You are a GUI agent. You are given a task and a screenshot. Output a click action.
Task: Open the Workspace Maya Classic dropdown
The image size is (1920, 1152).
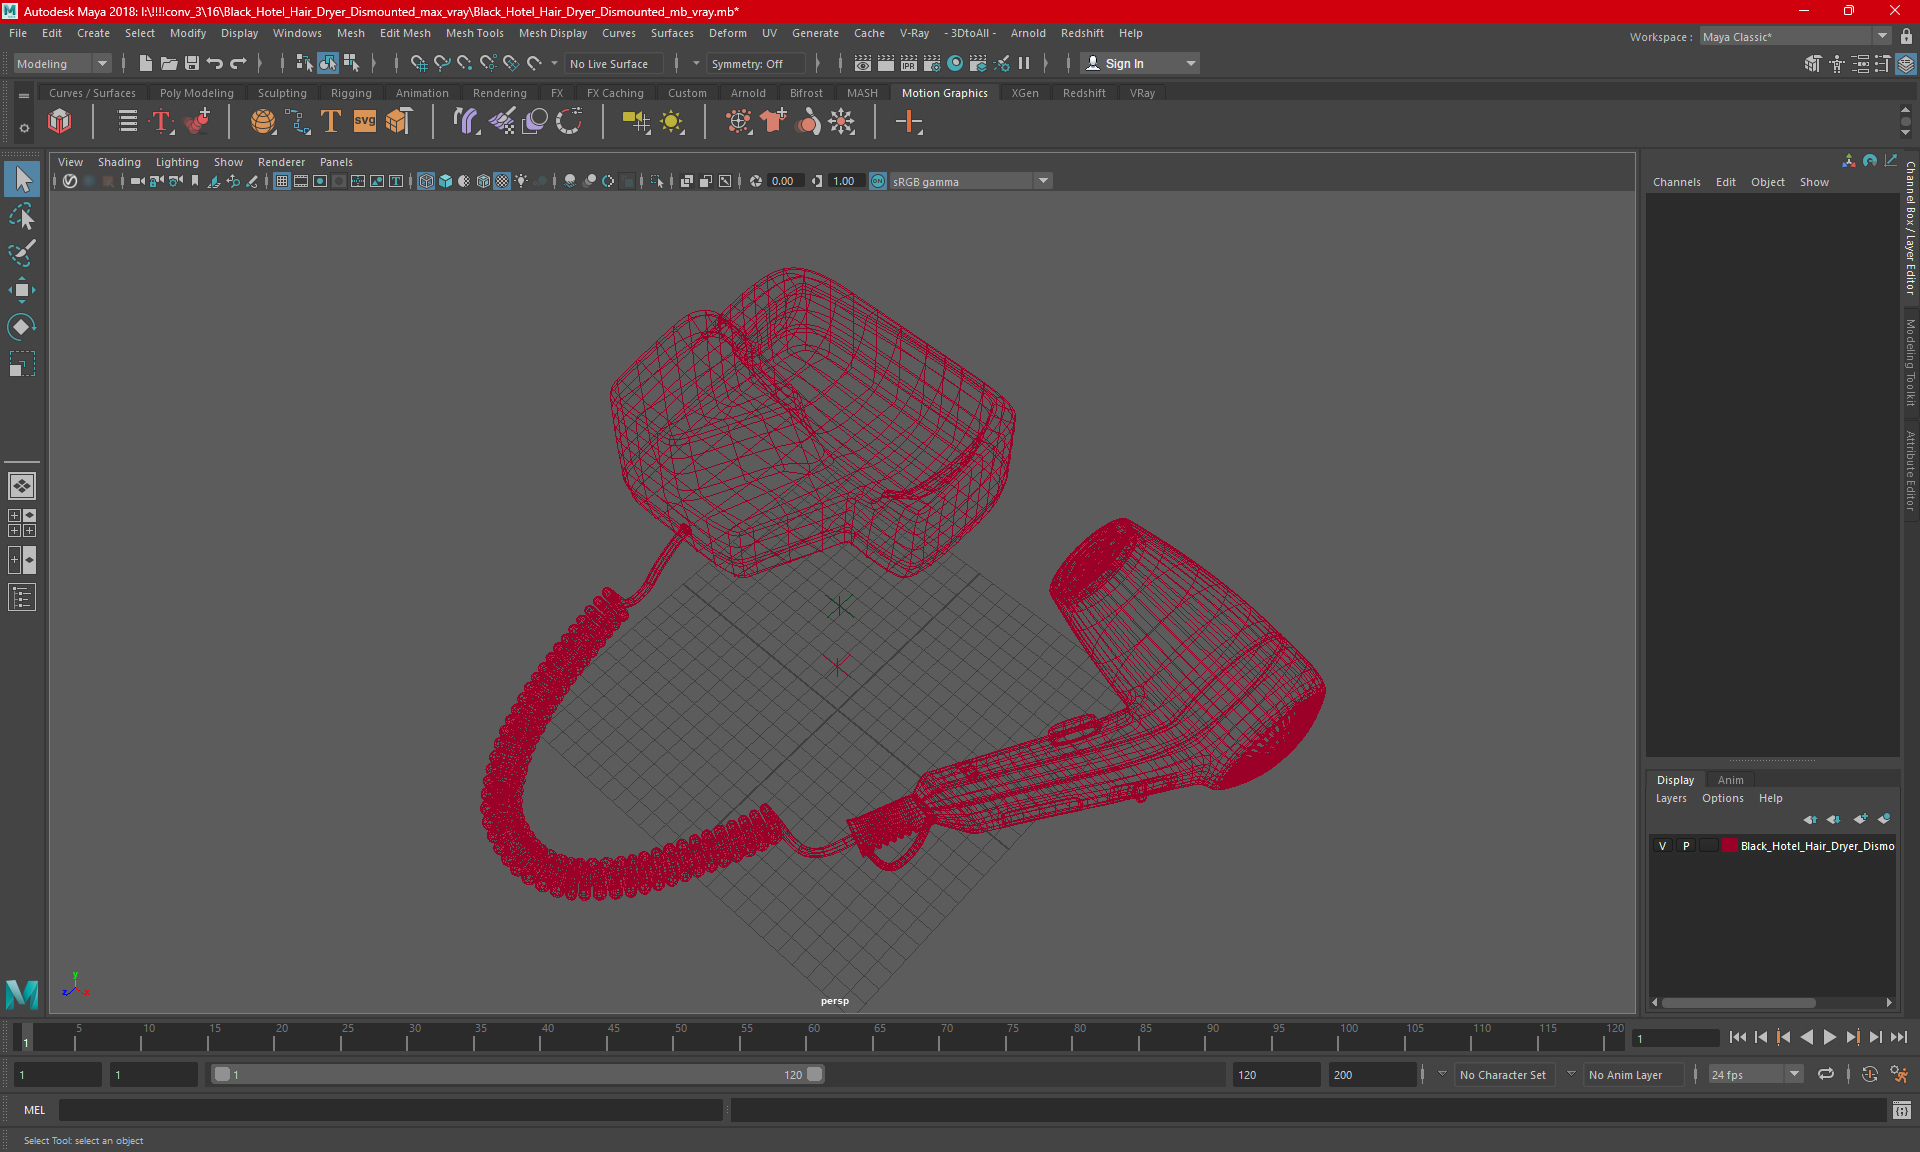pos(1796,36)
